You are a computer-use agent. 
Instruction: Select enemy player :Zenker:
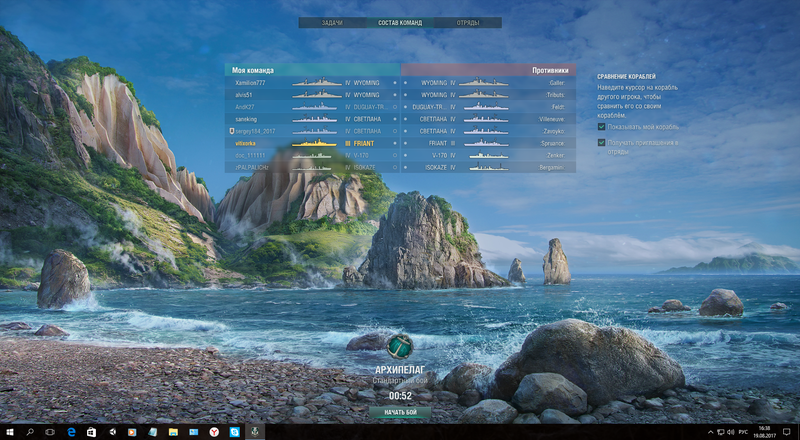pyautogui.click(x=555, y=155)
